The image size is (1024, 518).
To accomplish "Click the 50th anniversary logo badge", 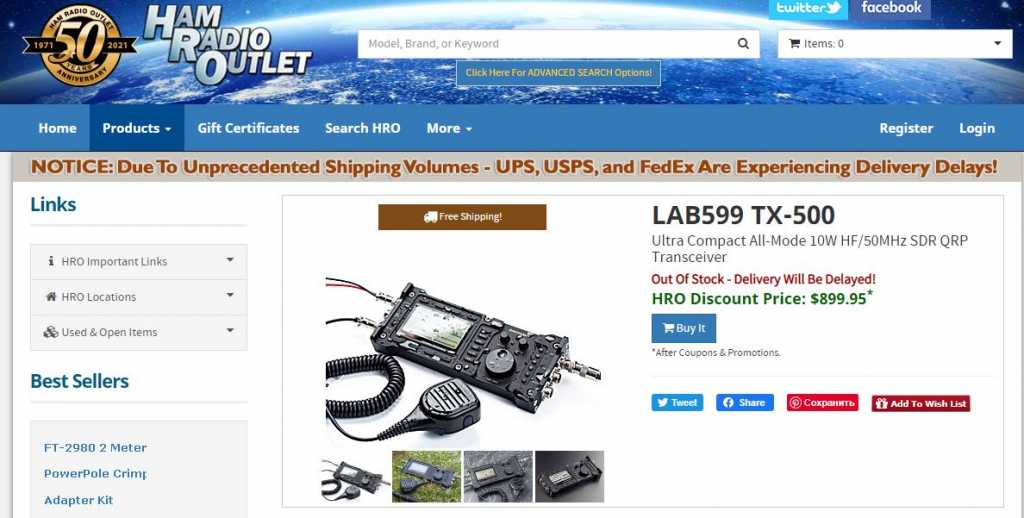I will click(x=80, y=44).
